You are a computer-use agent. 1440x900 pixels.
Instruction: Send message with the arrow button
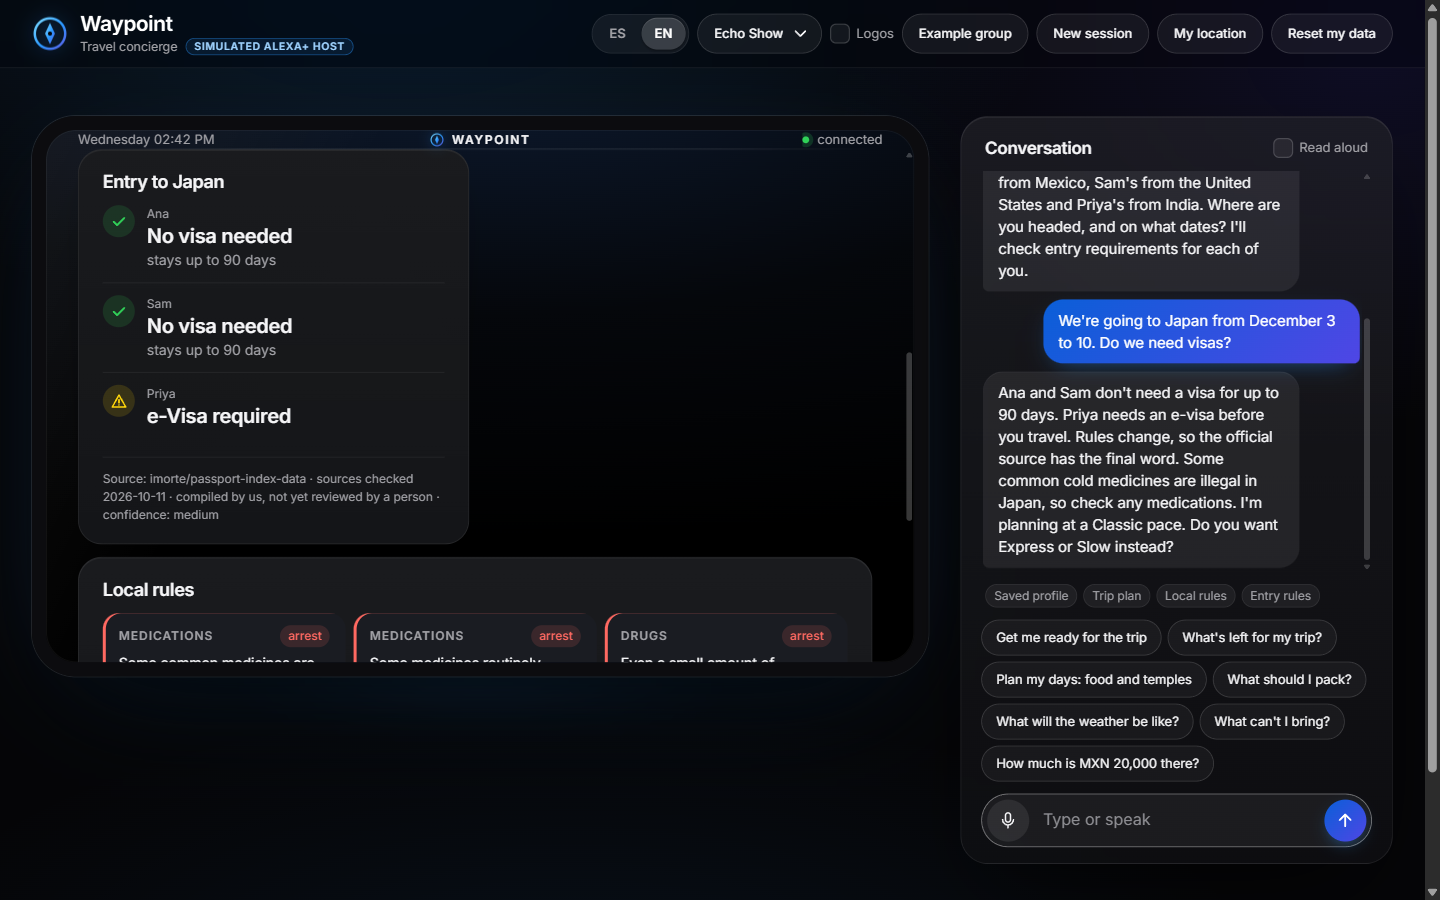click(1345, 820)
